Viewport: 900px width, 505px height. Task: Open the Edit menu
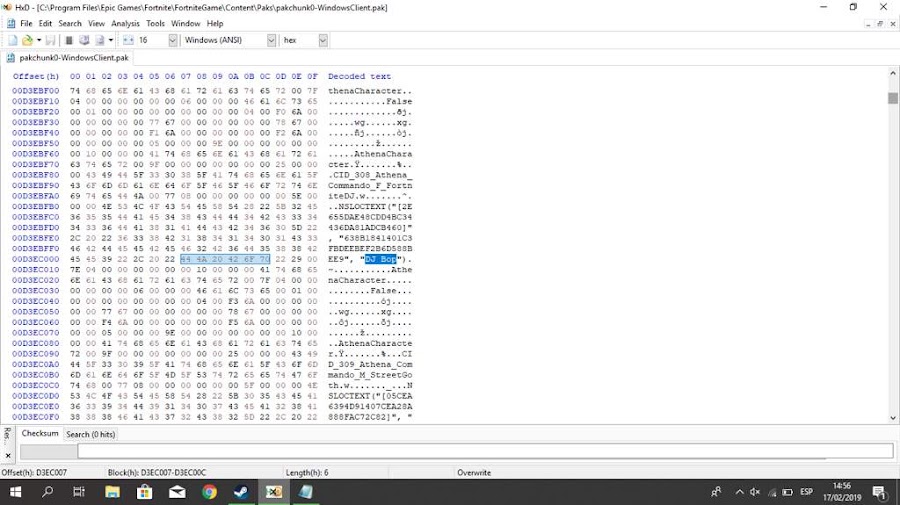click(45, 24)
